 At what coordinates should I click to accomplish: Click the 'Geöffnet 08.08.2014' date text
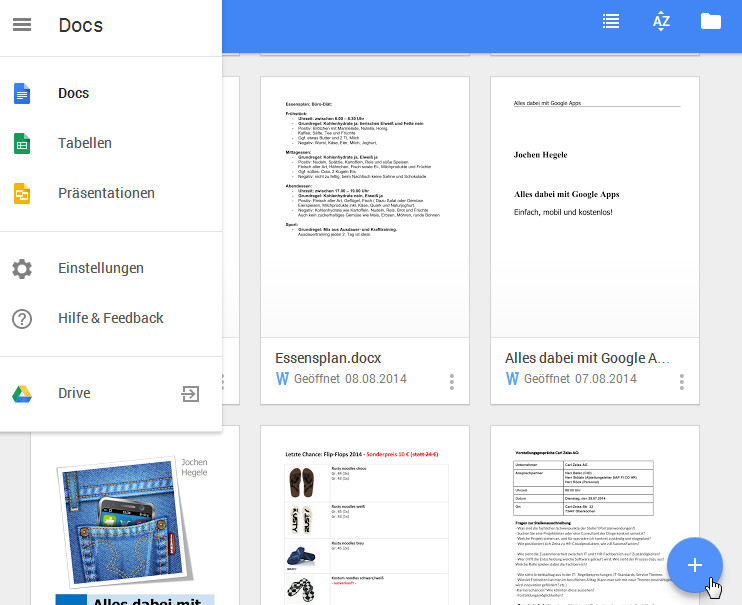[350, 379]
